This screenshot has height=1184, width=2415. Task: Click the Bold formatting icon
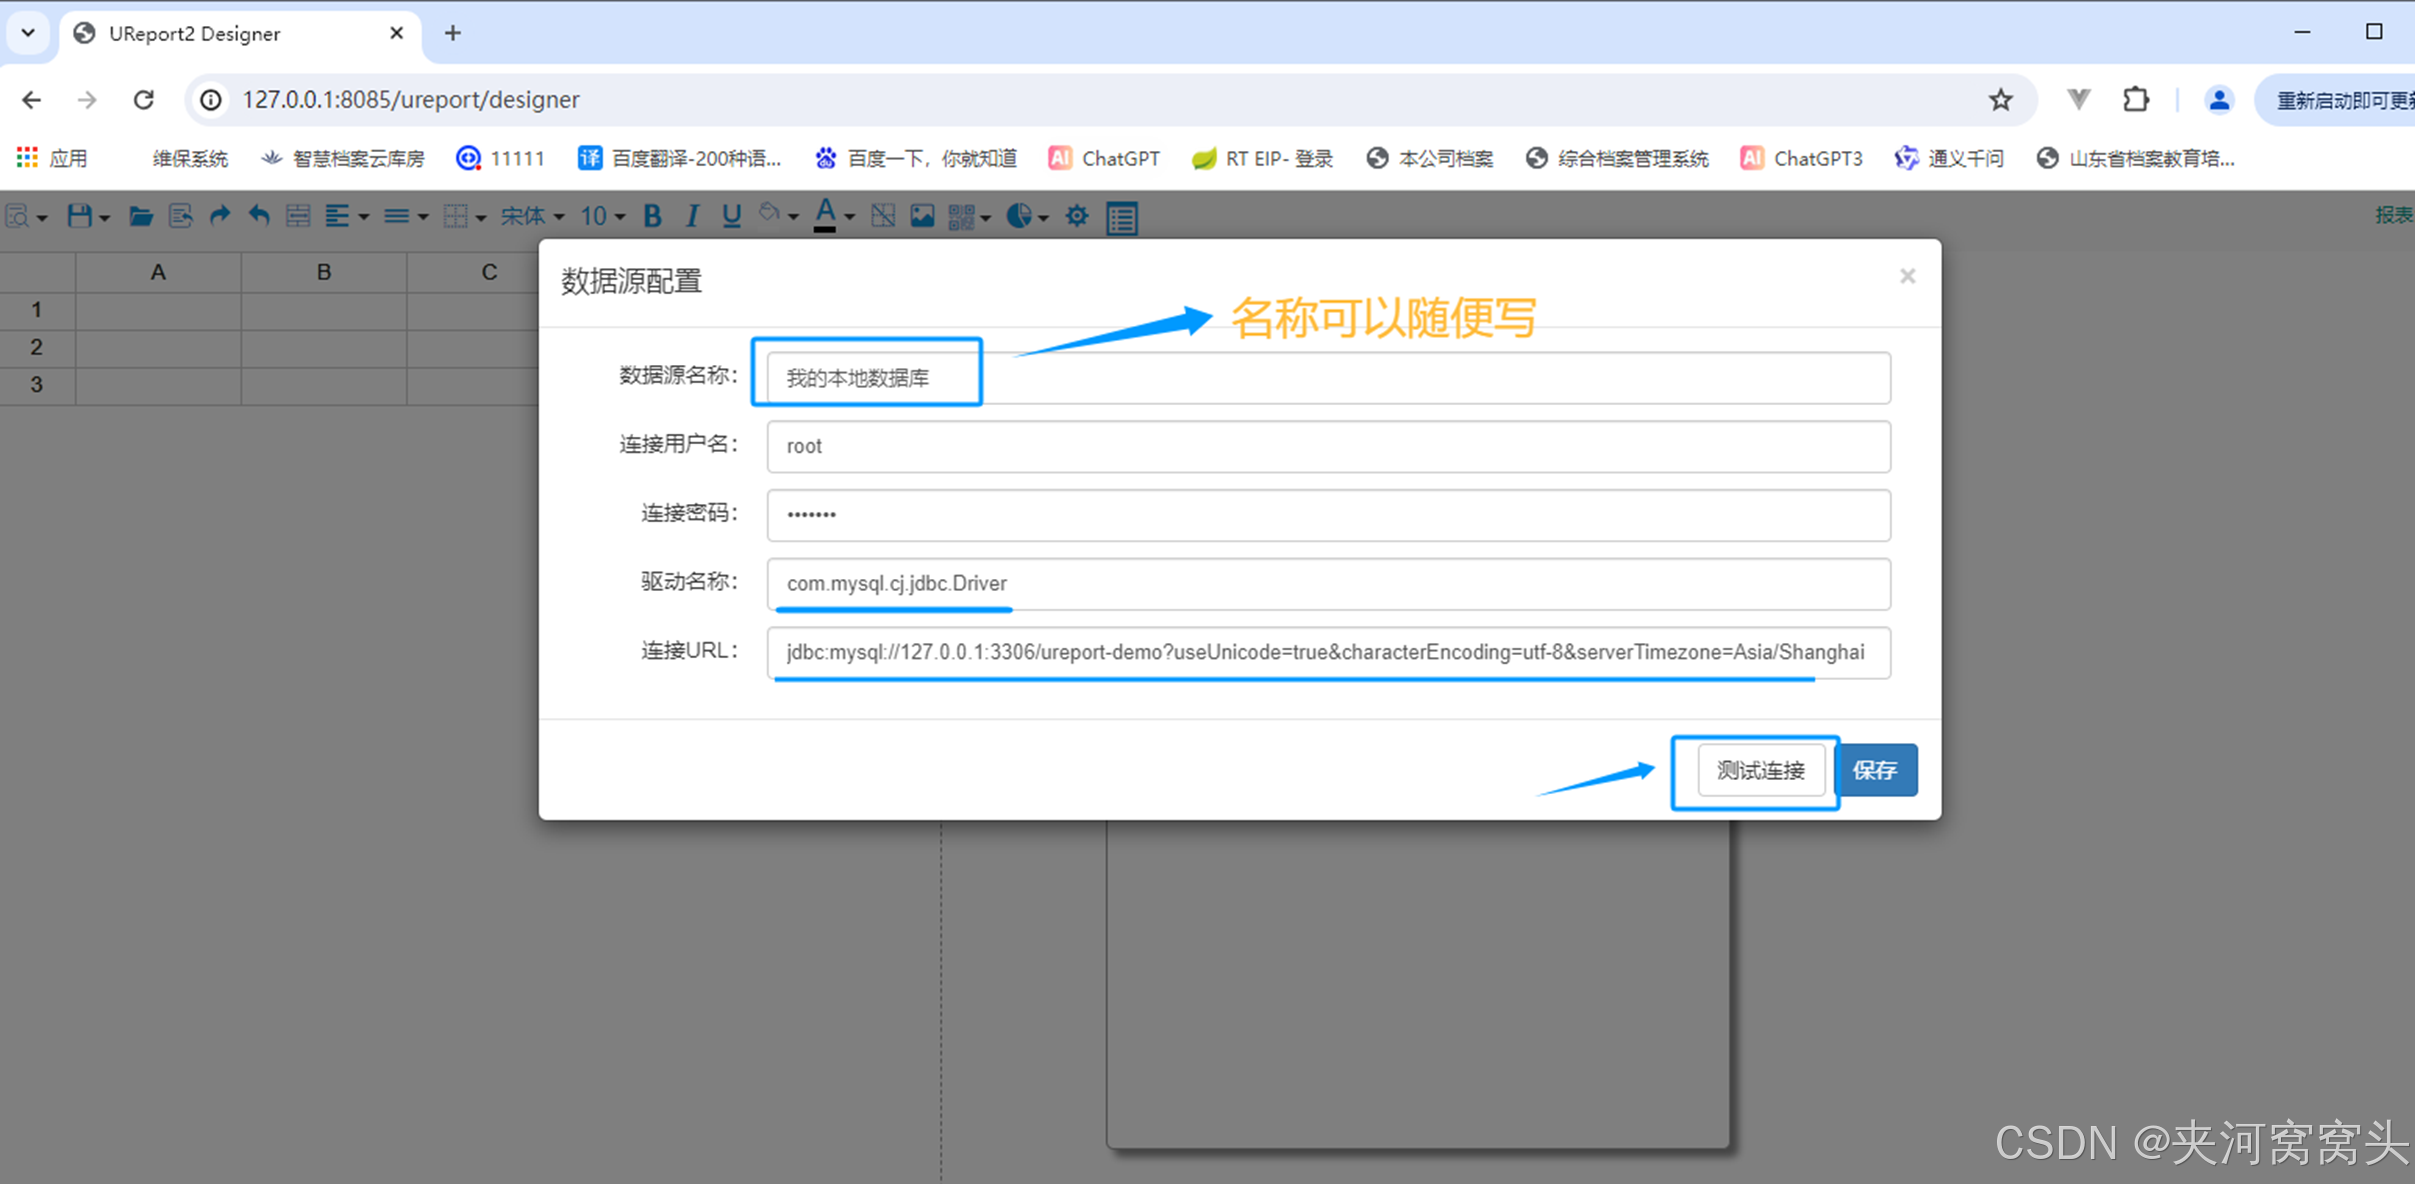coord(652,216)
